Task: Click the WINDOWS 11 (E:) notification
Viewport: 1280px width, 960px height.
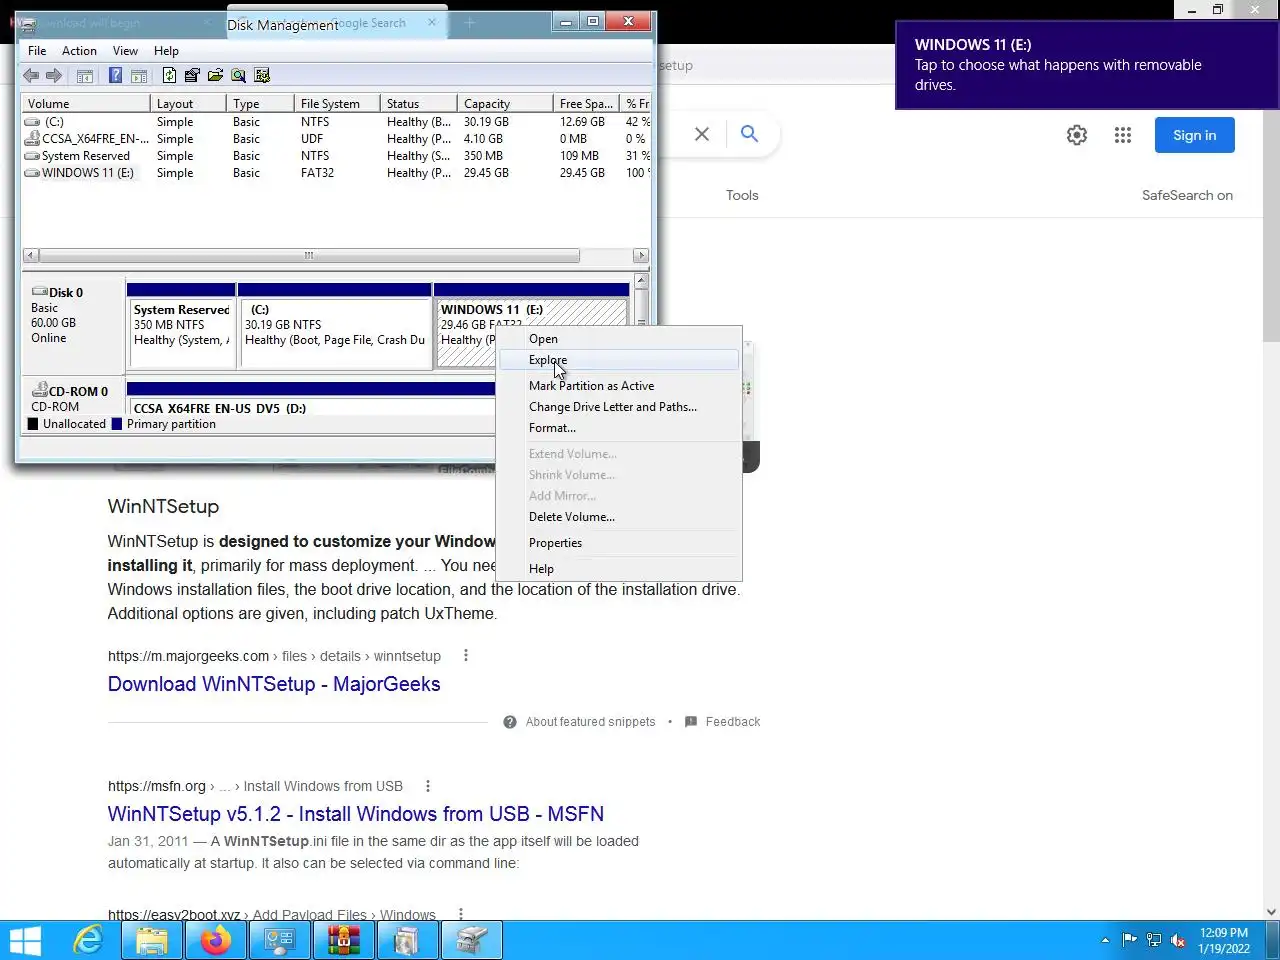Action: click(1087, 65)
